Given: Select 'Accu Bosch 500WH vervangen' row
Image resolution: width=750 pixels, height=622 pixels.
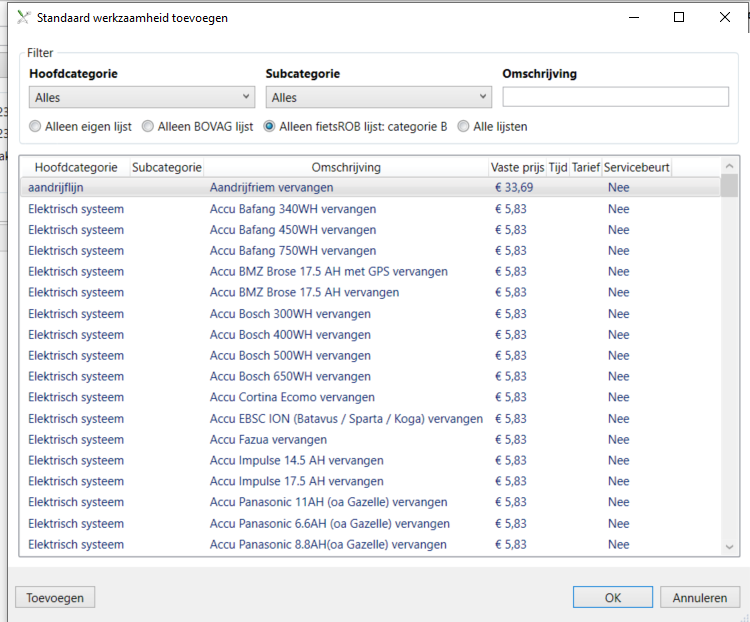Looking at the screenshot, I should click(x=290, y=355).
